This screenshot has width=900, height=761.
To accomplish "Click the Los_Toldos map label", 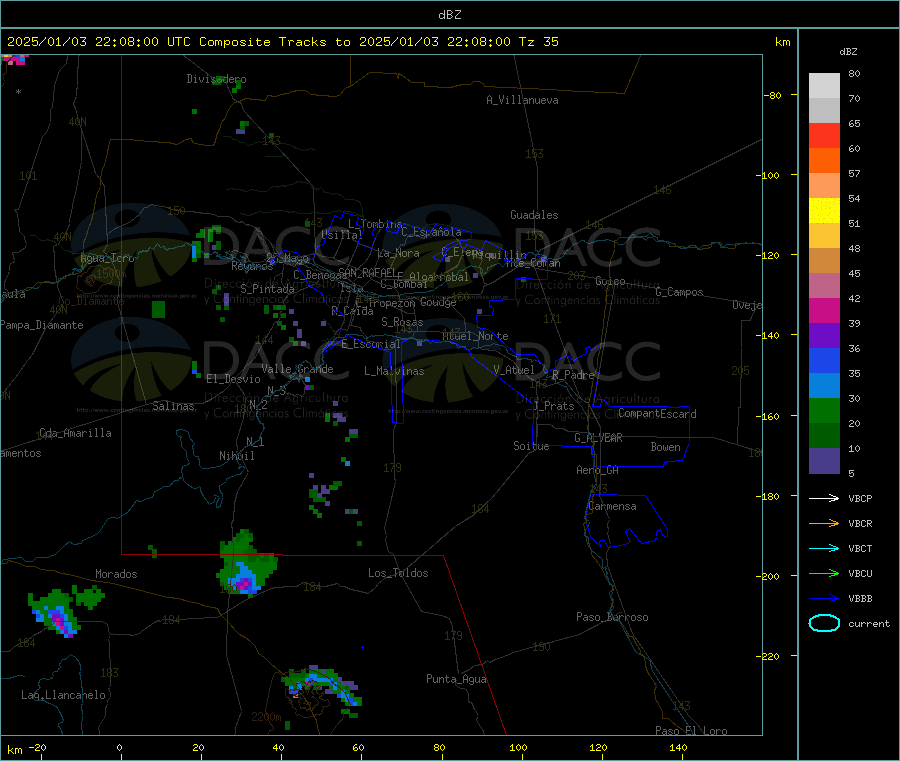I will click(398, 573).
